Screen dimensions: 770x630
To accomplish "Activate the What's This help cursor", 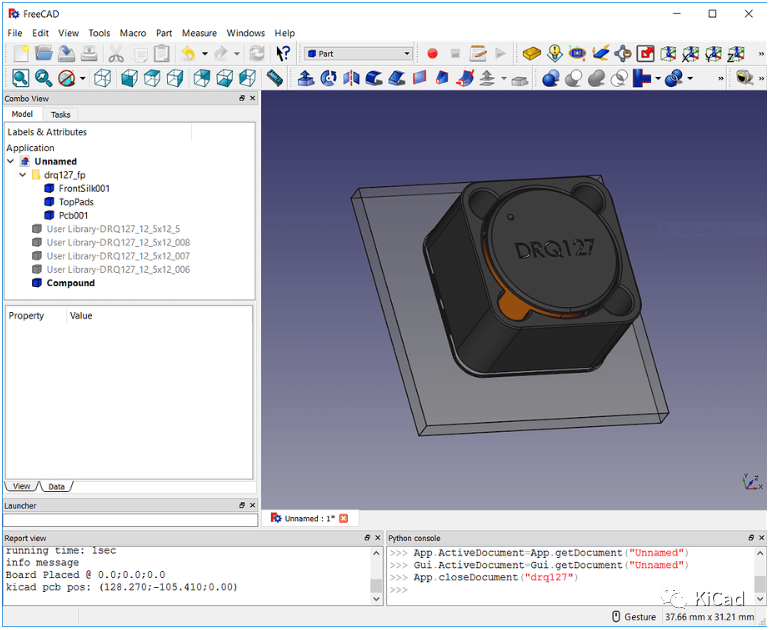I will pyautogui.click(x=283, y=54).
